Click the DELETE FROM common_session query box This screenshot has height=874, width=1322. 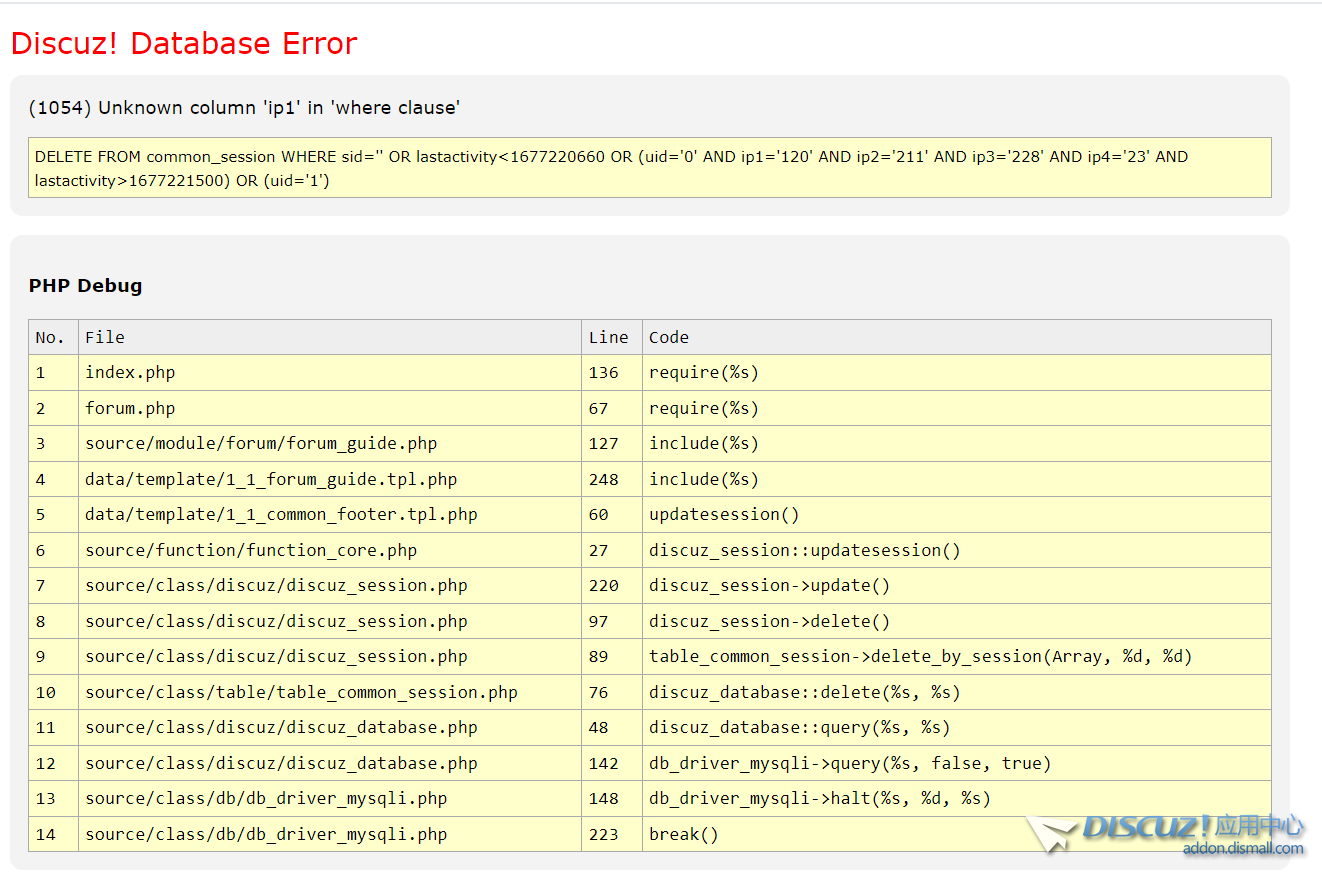pos(649,168)
